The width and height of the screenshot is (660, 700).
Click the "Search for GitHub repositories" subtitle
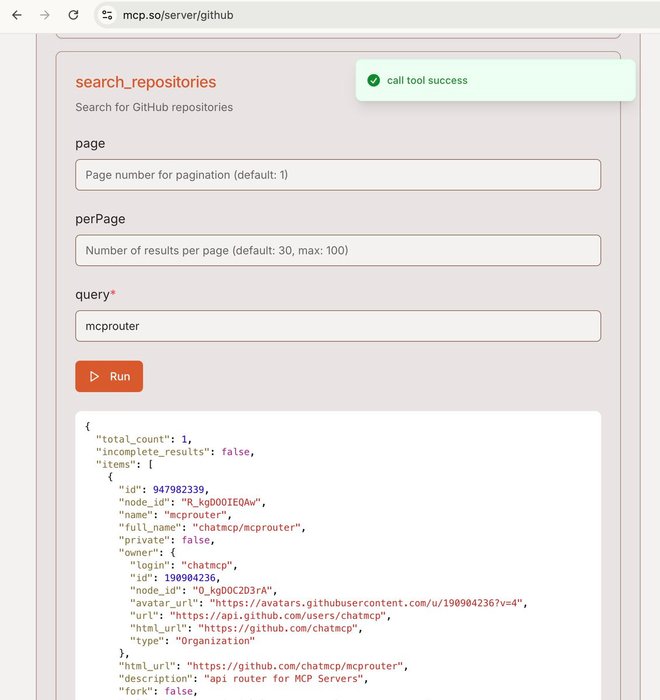[x=154, y=107]
